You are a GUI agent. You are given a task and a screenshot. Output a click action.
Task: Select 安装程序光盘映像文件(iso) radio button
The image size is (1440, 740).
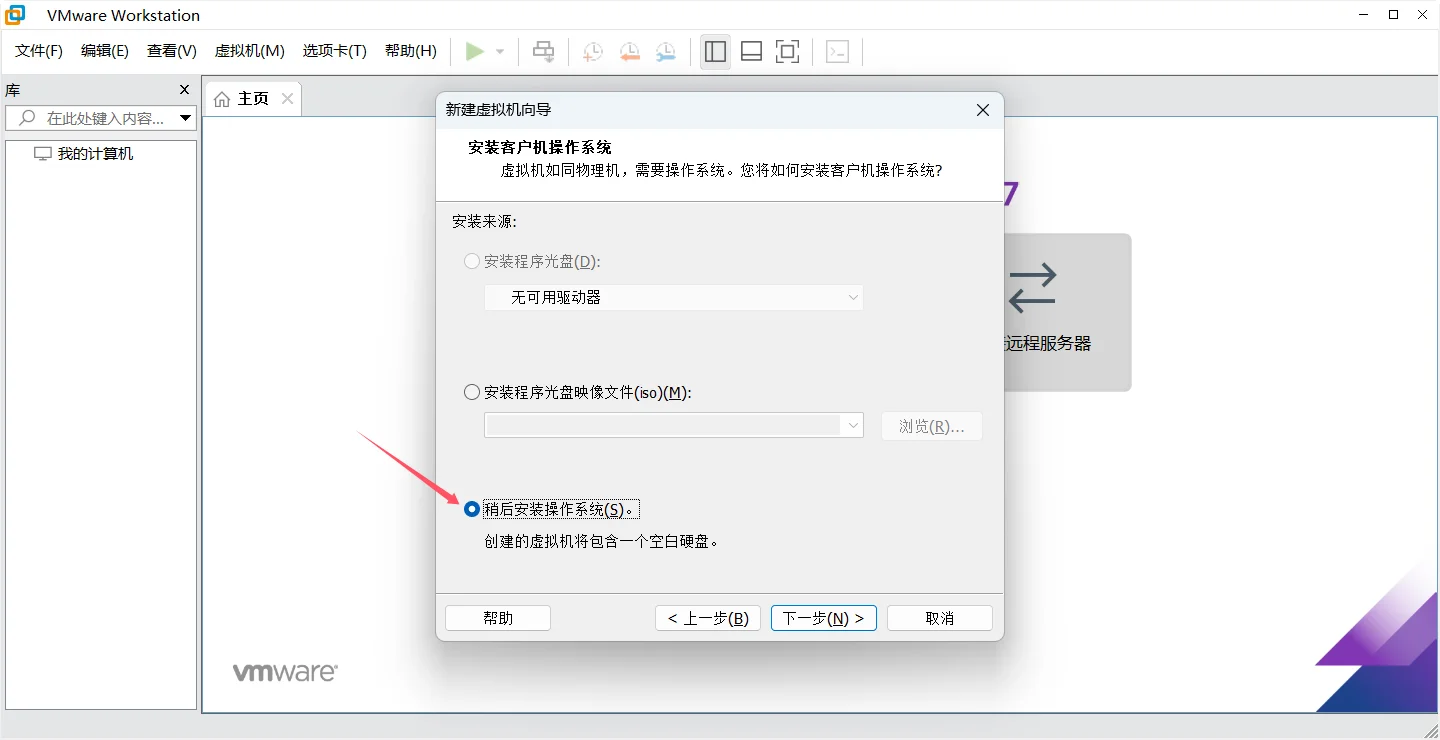tap(472, 392)
